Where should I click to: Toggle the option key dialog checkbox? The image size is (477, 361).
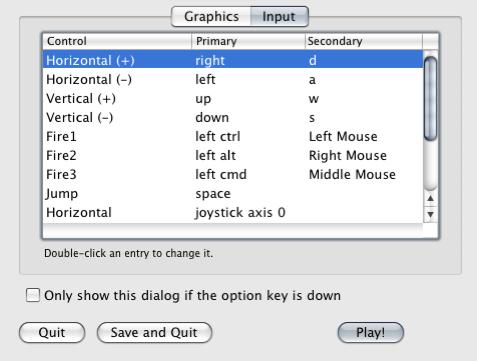(33, 295)
